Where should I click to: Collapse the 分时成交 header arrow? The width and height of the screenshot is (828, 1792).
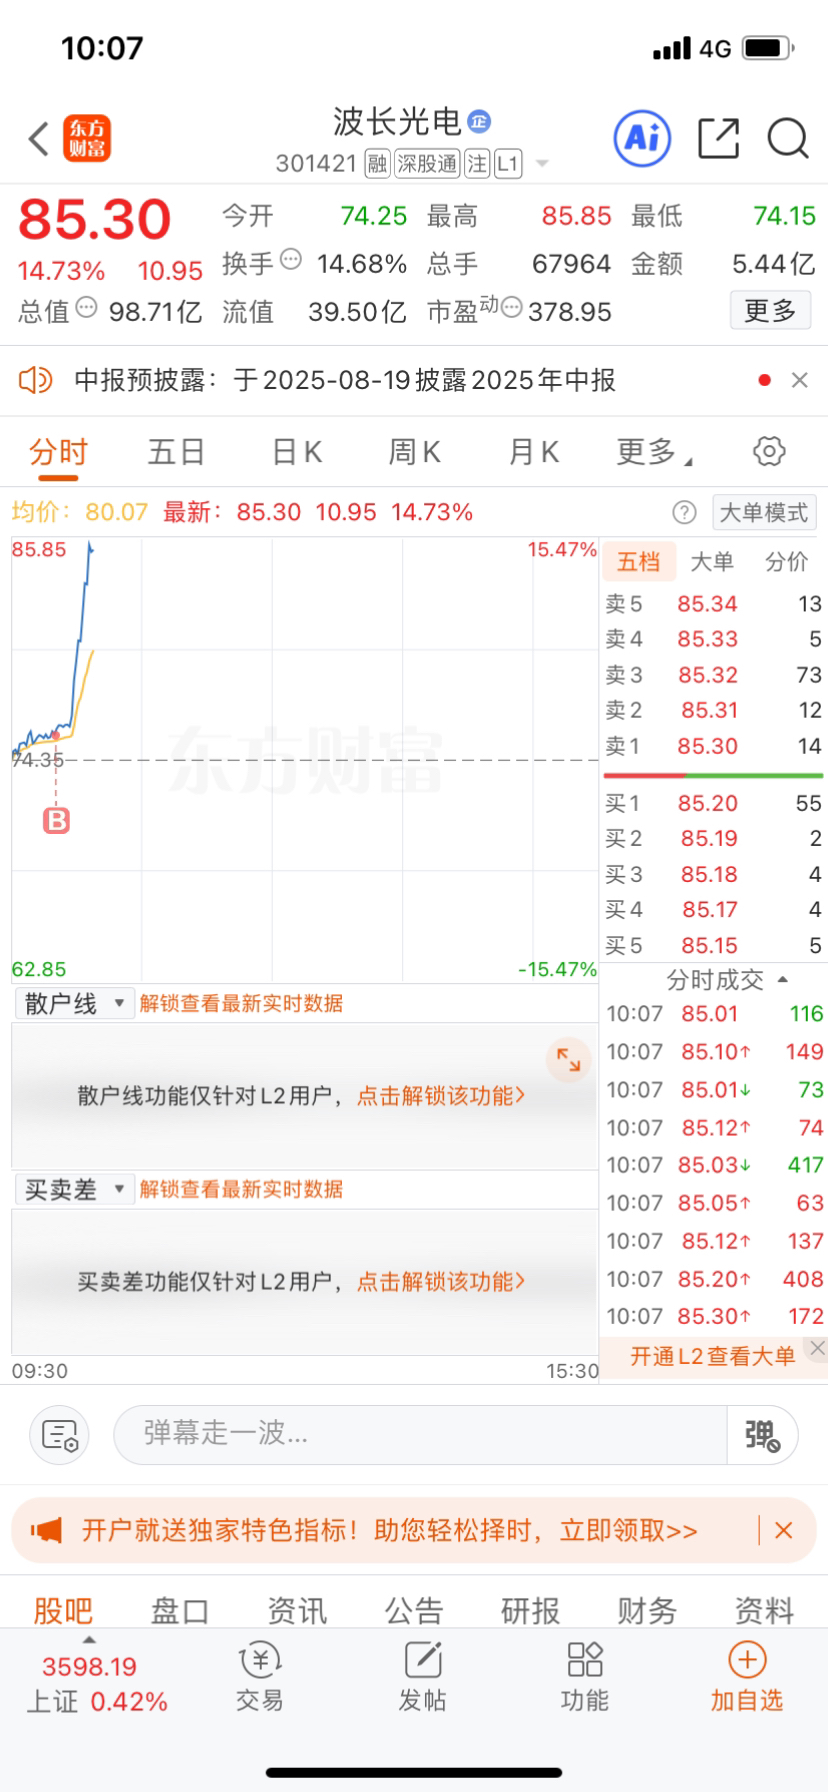(783, 980)
